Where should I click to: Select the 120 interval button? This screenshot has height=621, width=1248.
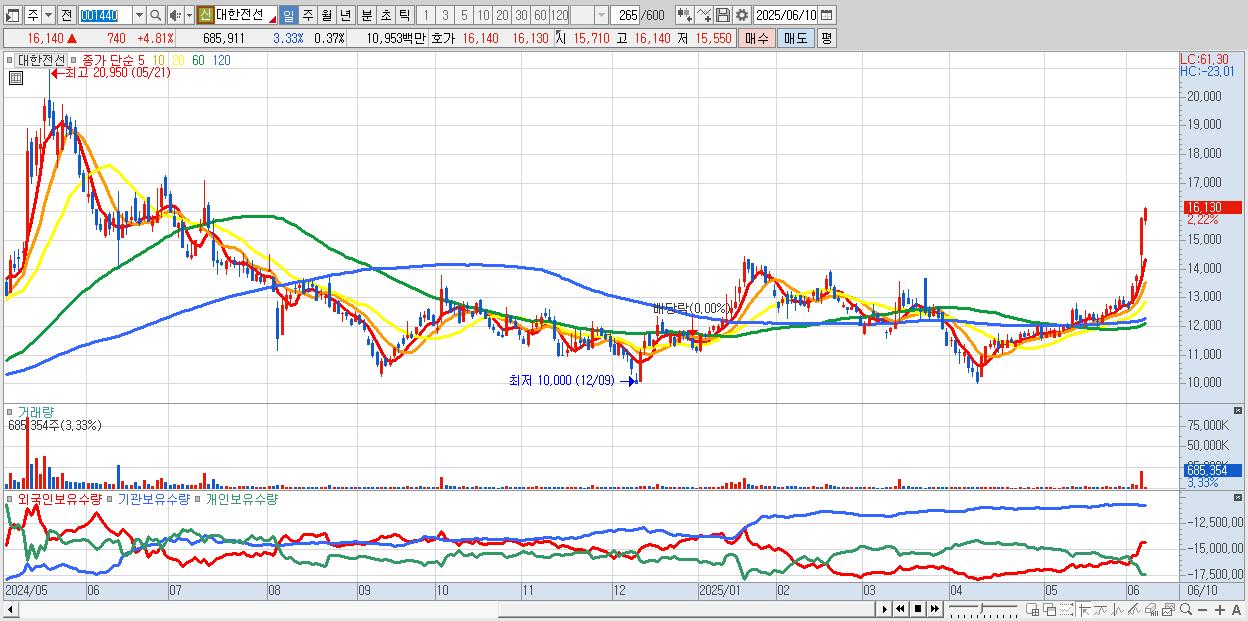pyautogui.click(x=560, y=15)
